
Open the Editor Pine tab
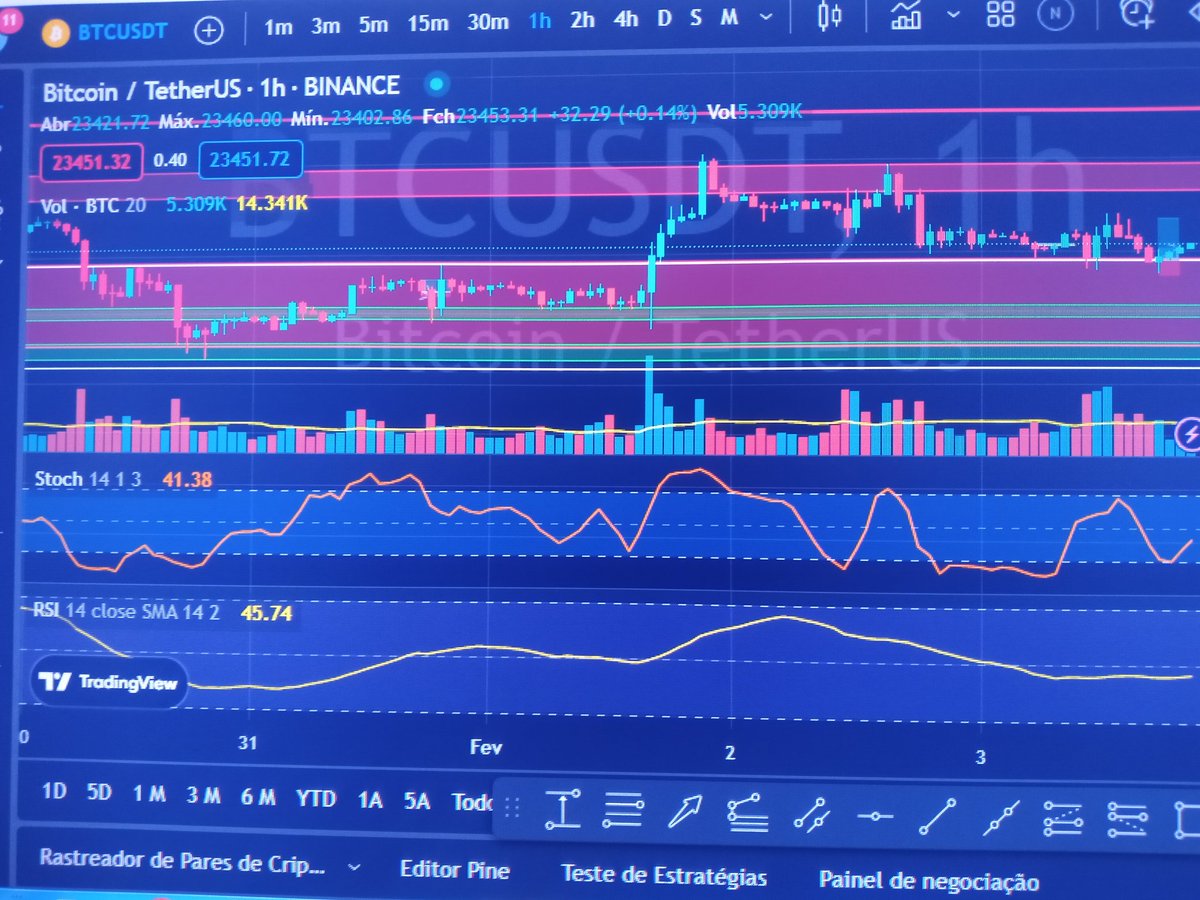coord(455,870)
